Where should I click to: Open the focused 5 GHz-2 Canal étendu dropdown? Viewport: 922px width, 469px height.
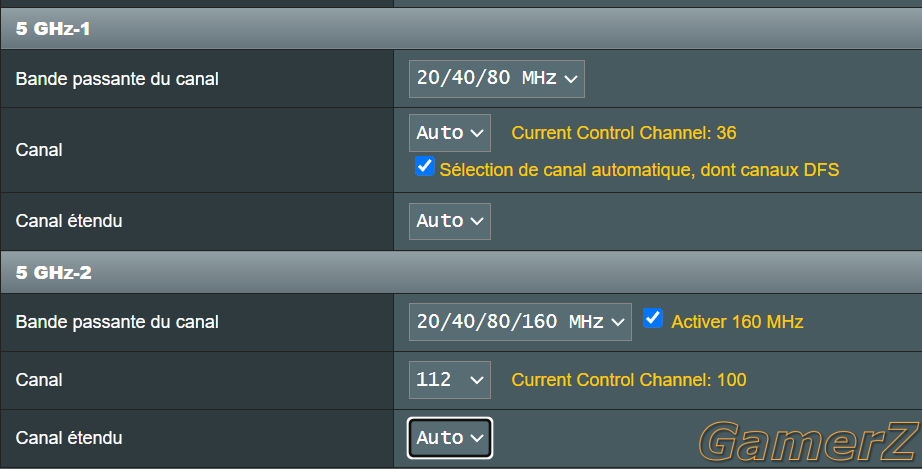(x=450, y=438)
